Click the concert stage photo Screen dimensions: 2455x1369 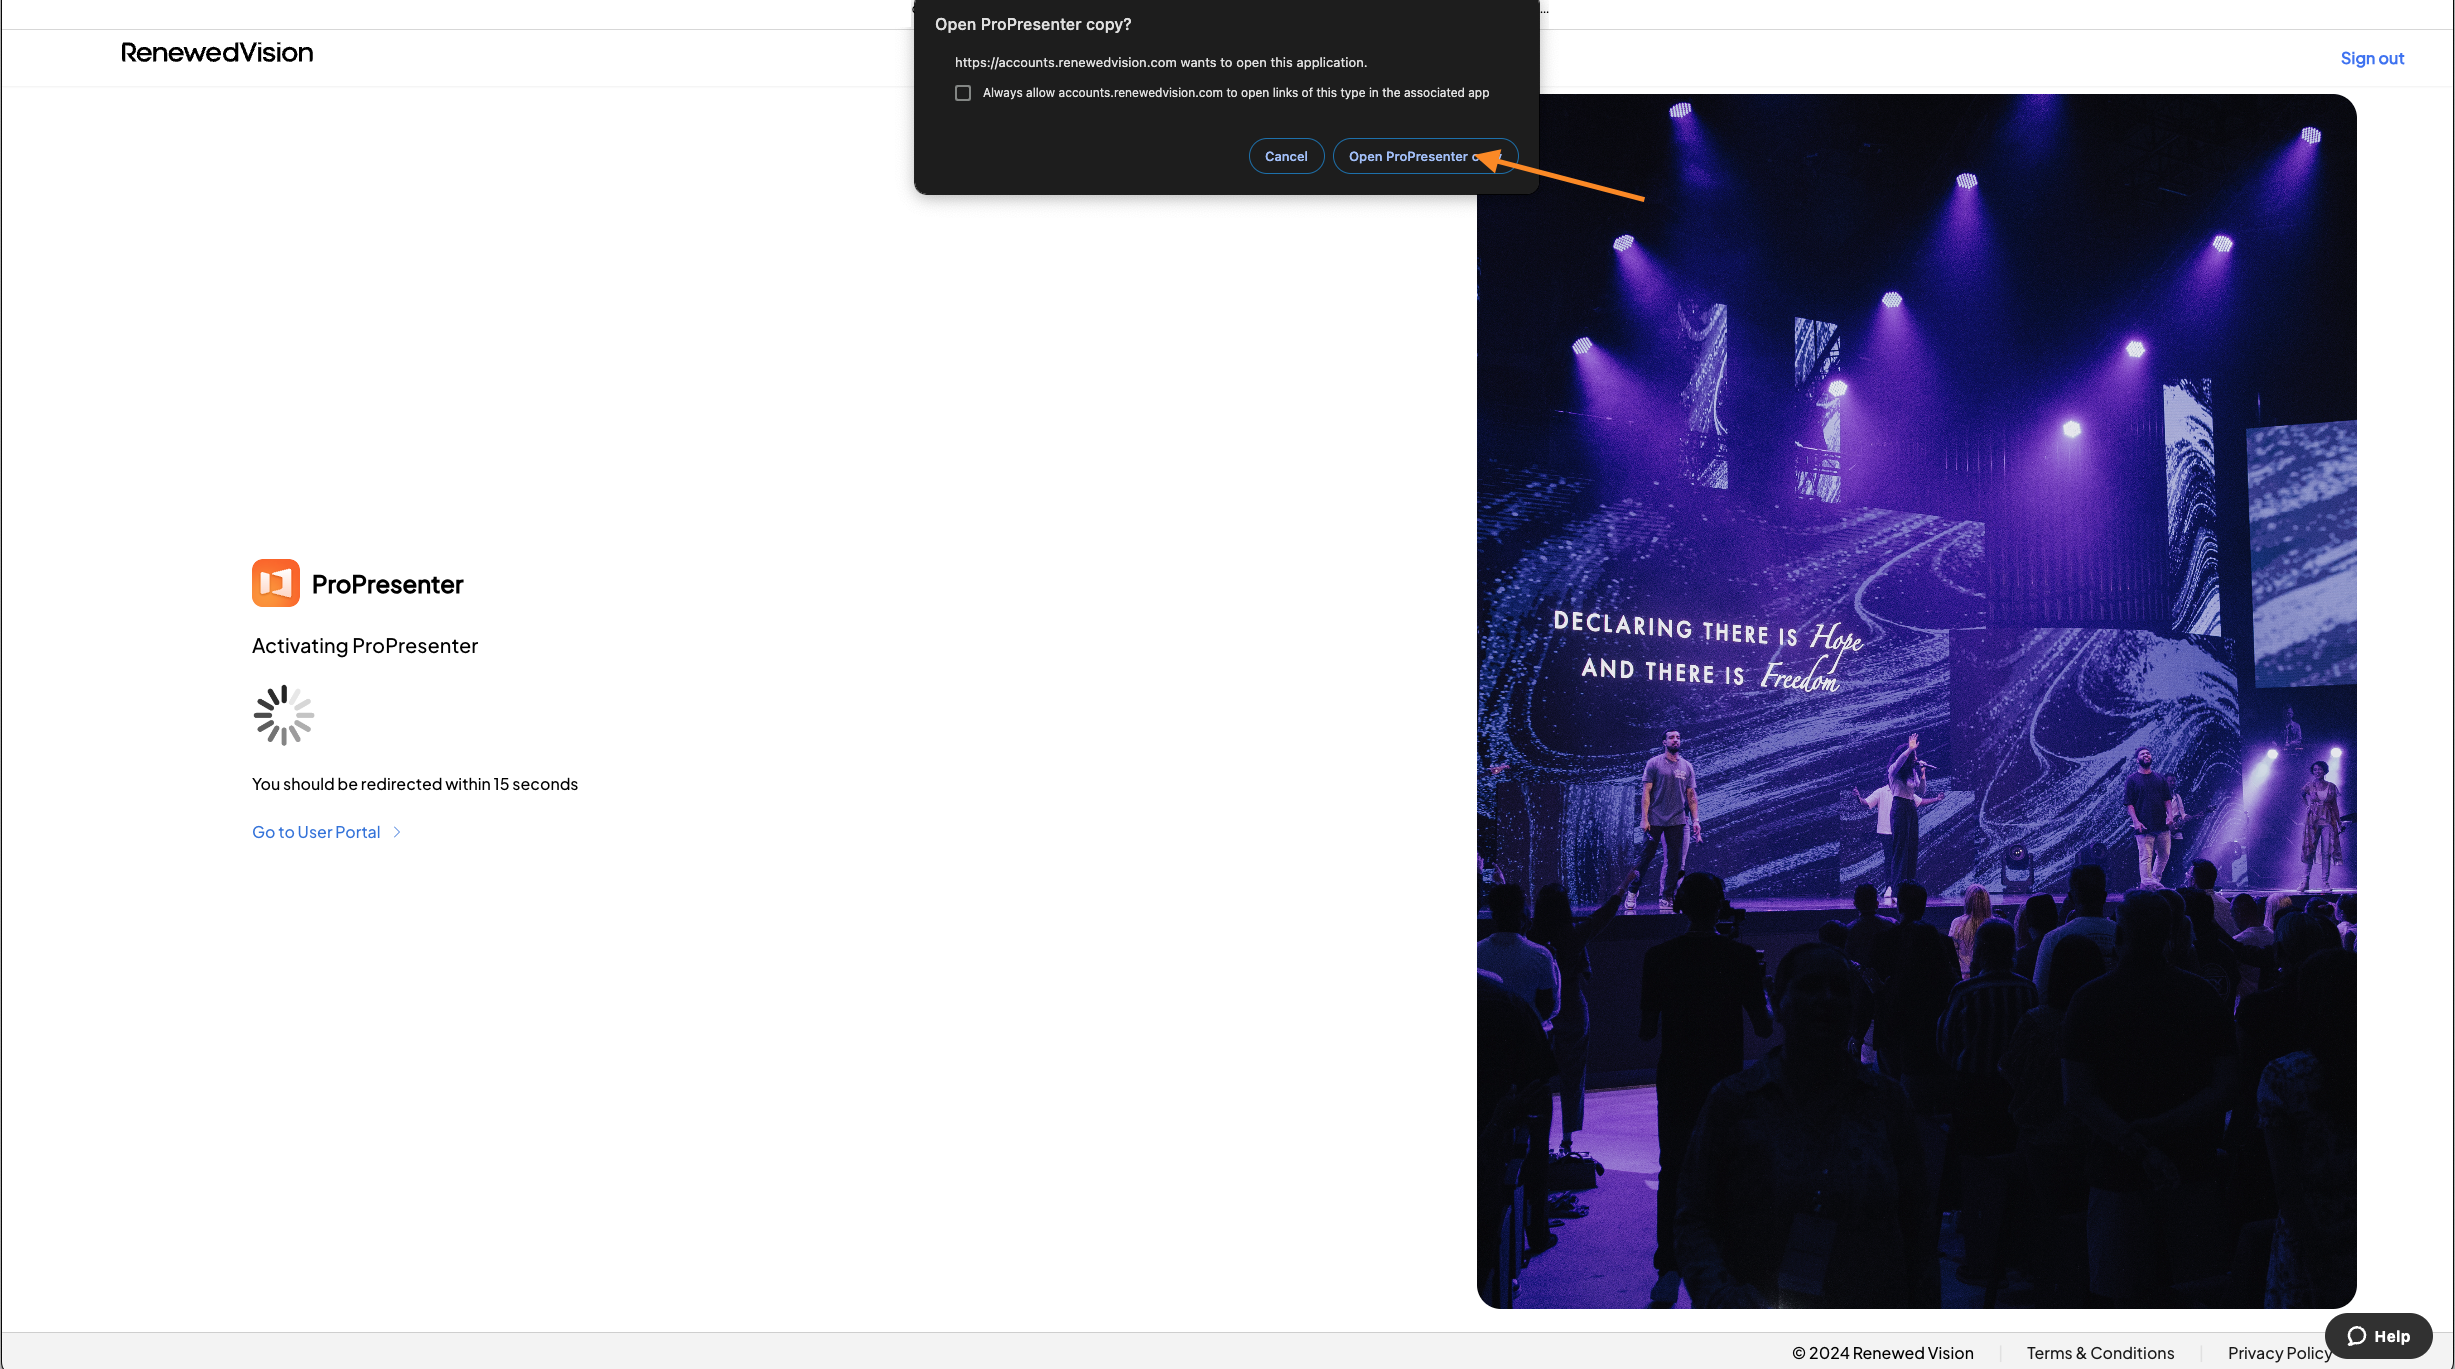click(1916, 701)
